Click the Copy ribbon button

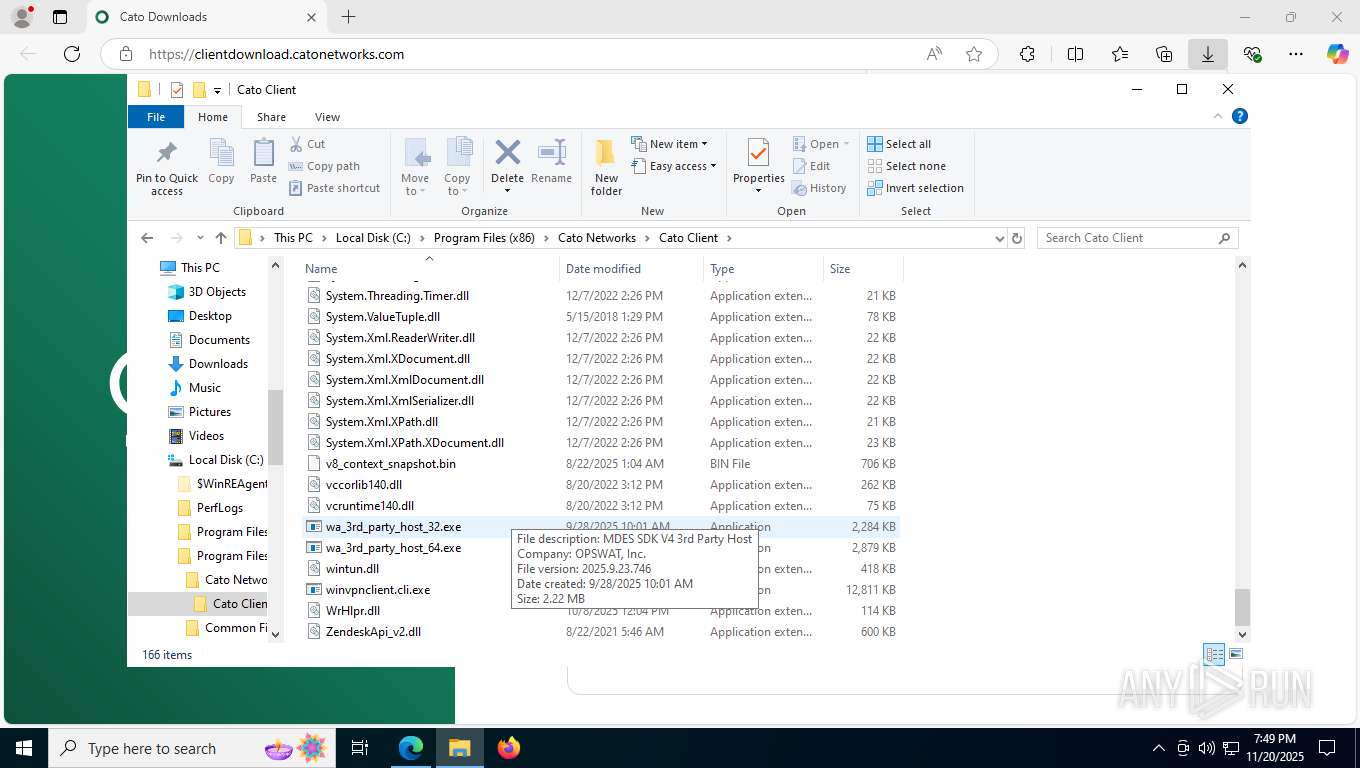221,163
